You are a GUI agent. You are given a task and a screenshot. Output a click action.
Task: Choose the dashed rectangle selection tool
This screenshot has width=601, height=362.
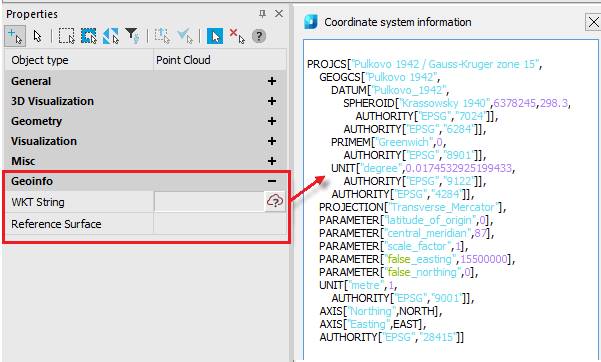tap(67, 36)
